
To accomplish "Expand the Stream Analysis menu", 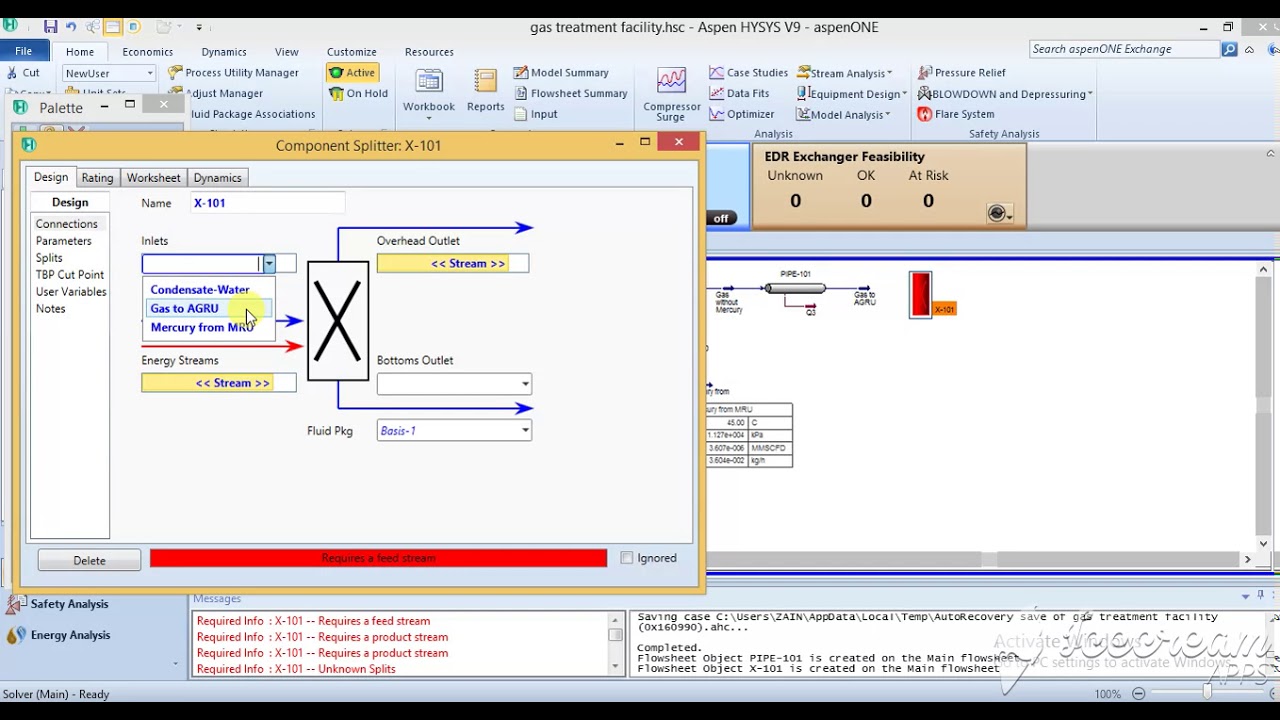I will point(845,73).
